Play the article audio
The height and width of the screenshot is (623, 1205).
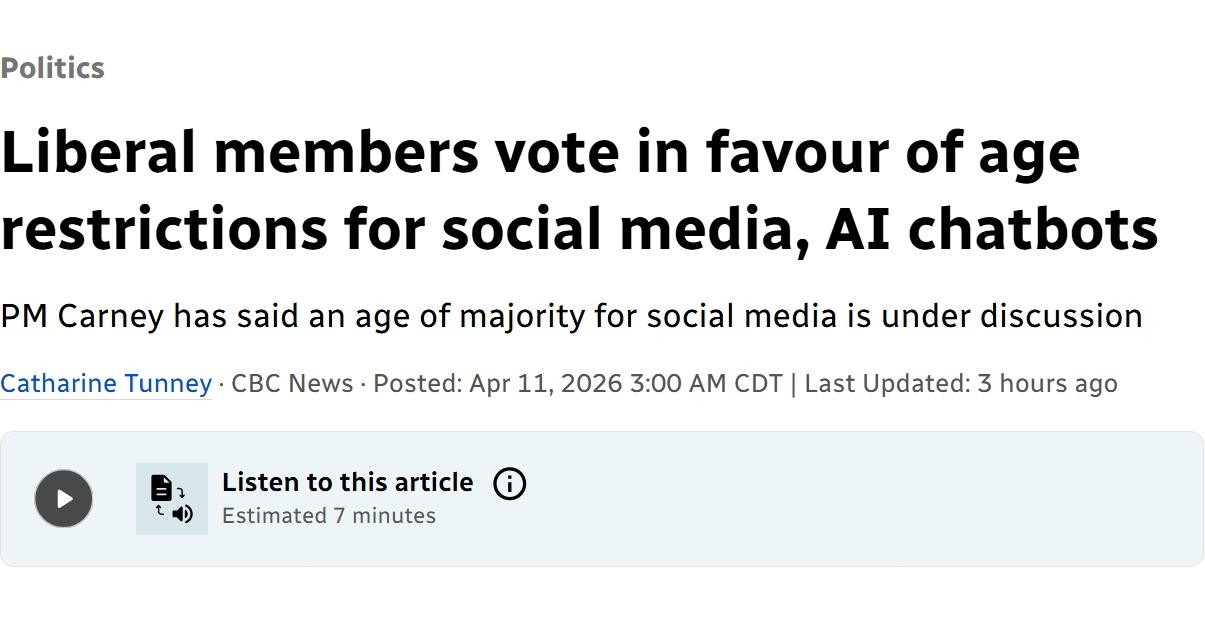(x=63, y=498)
